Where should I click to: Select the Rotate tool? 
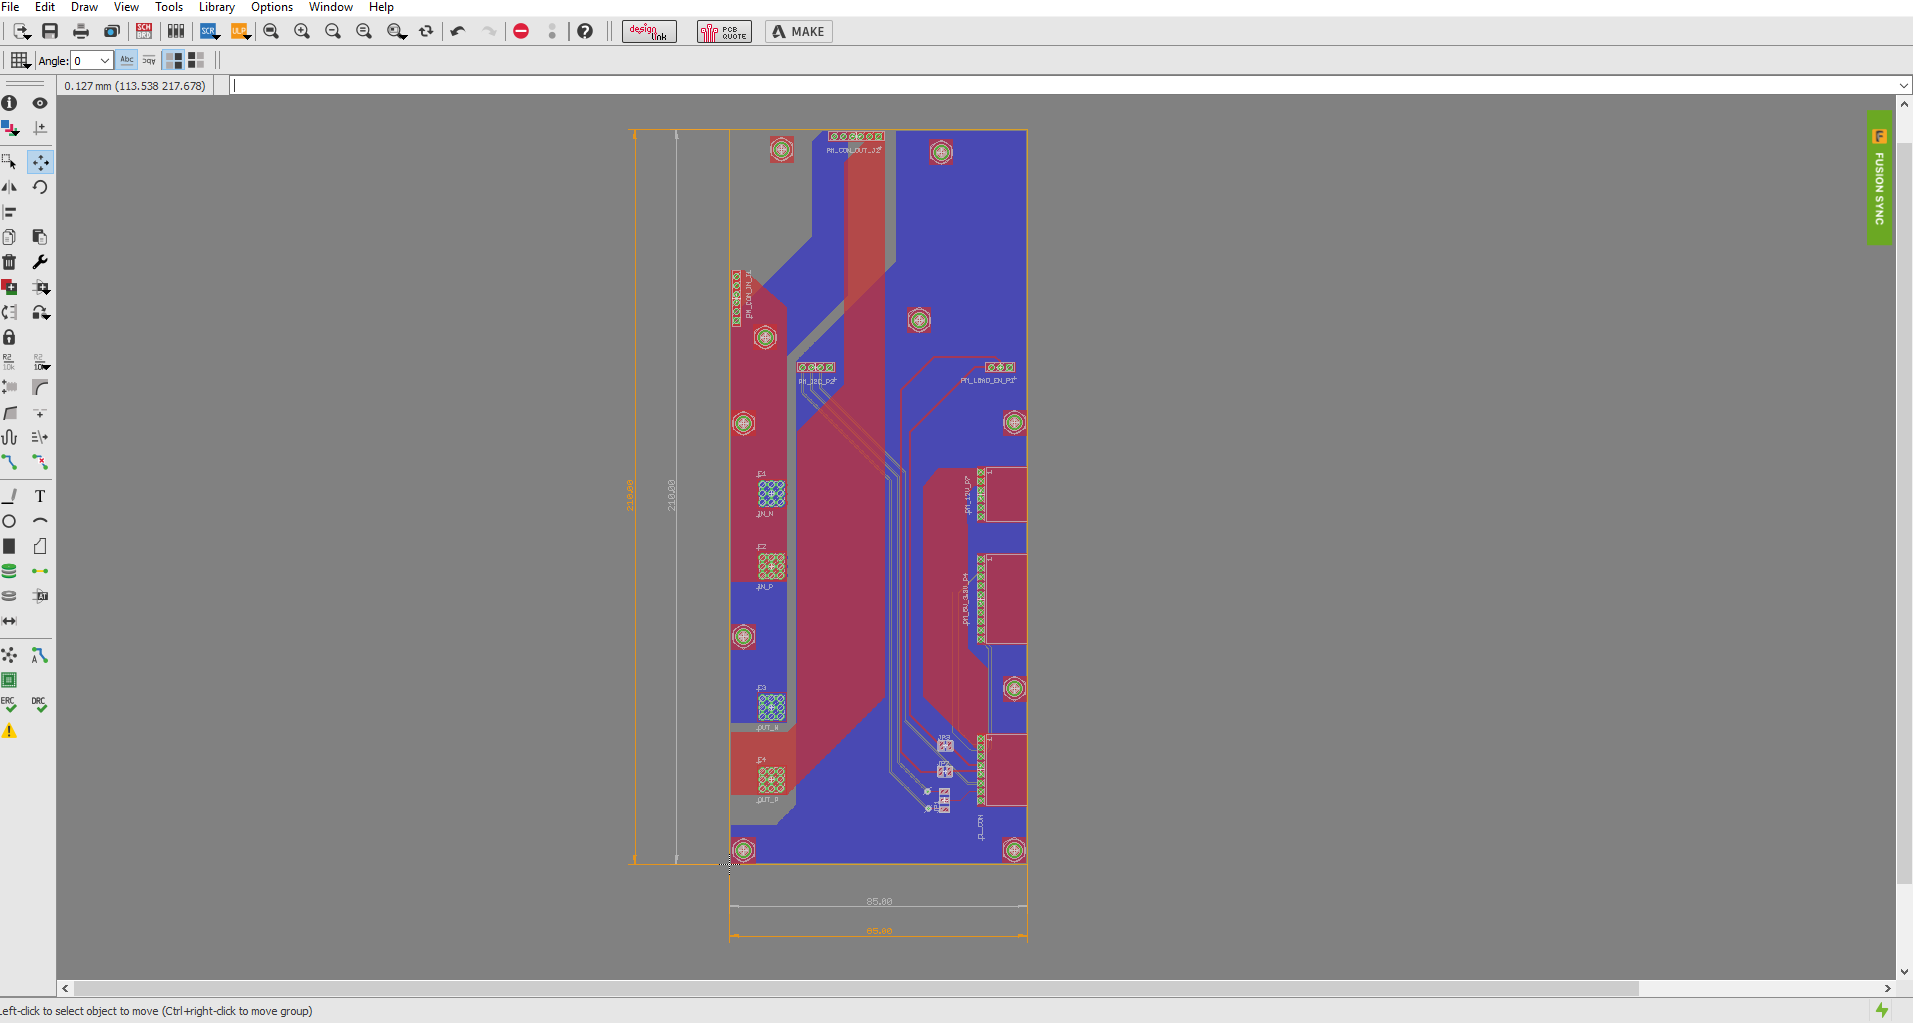click(40, 187)
